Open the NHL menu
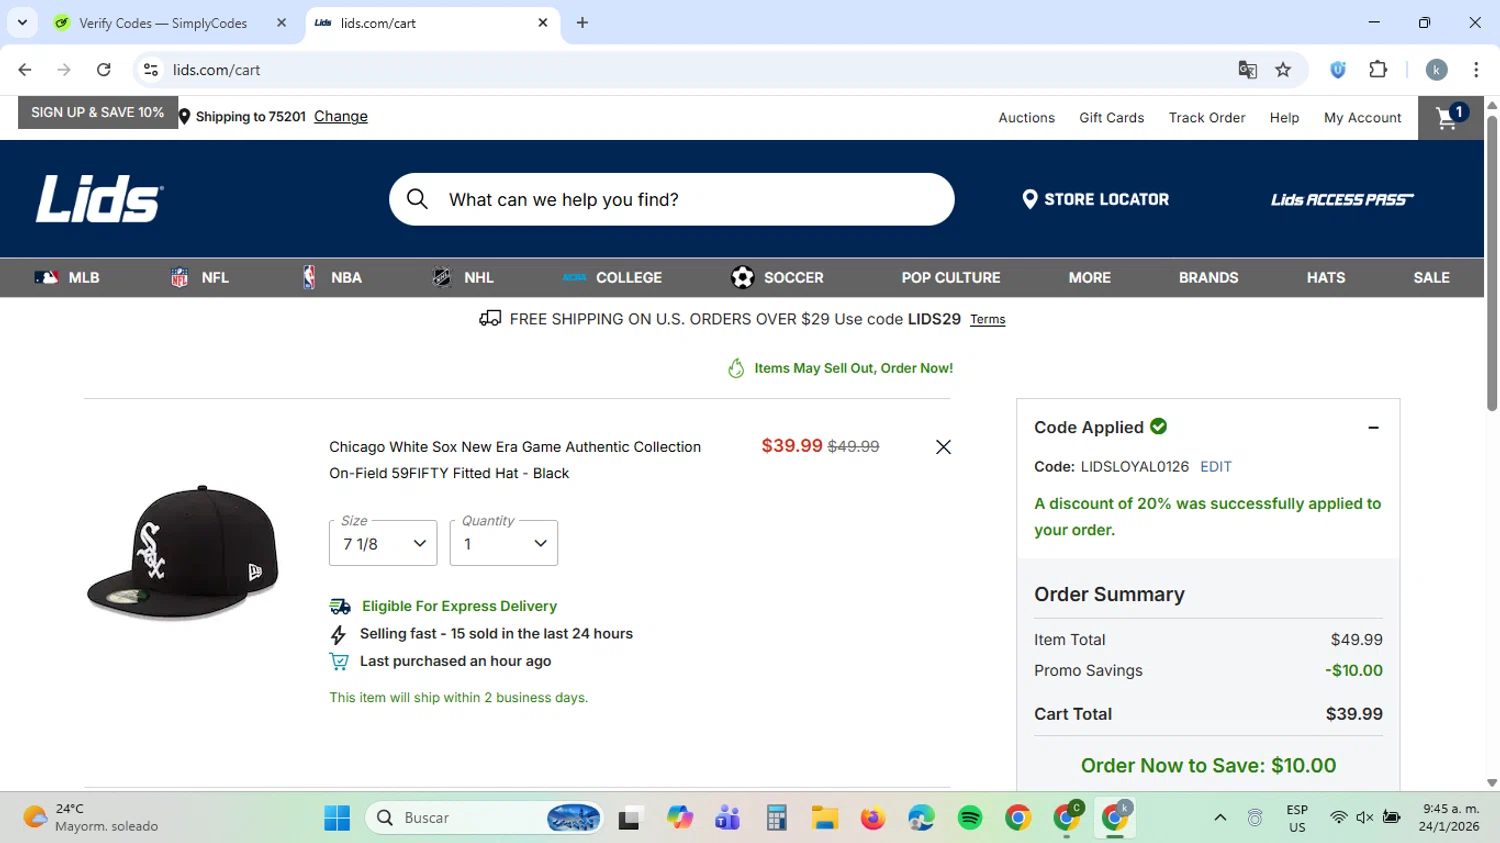Screen dimensions: 1500x843 (463, 278)
